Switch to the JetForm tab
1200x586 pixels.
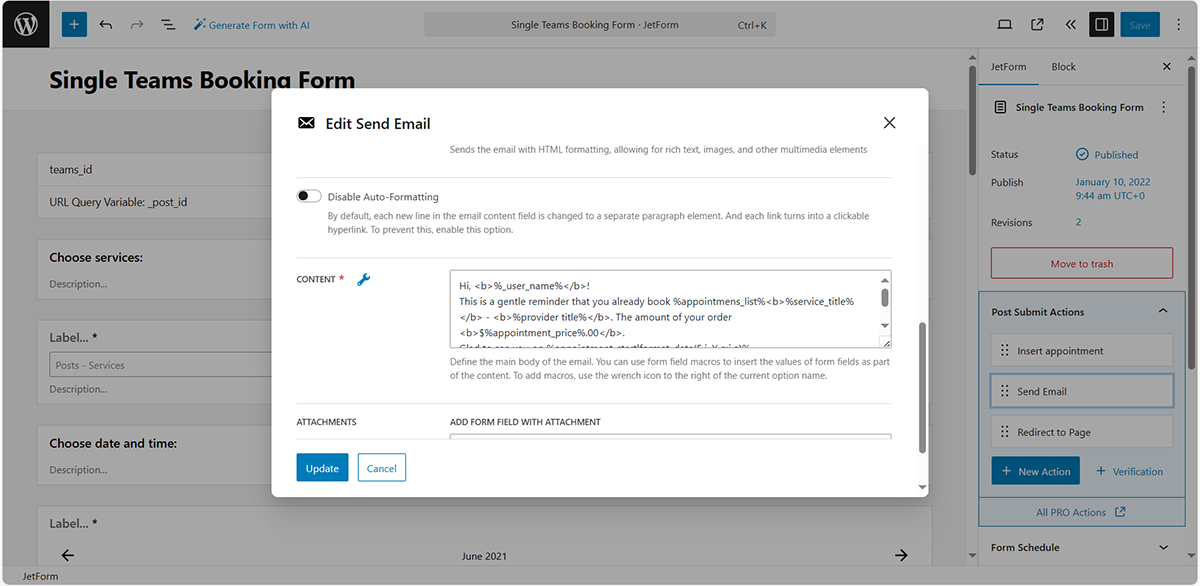[1008, 67]
